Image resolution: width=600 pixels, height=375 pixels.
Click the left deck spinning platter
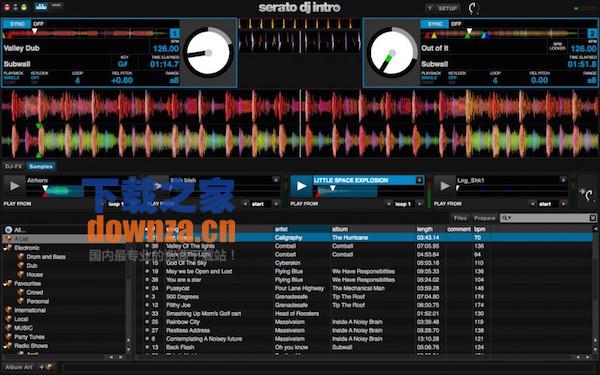coord(208,52)
